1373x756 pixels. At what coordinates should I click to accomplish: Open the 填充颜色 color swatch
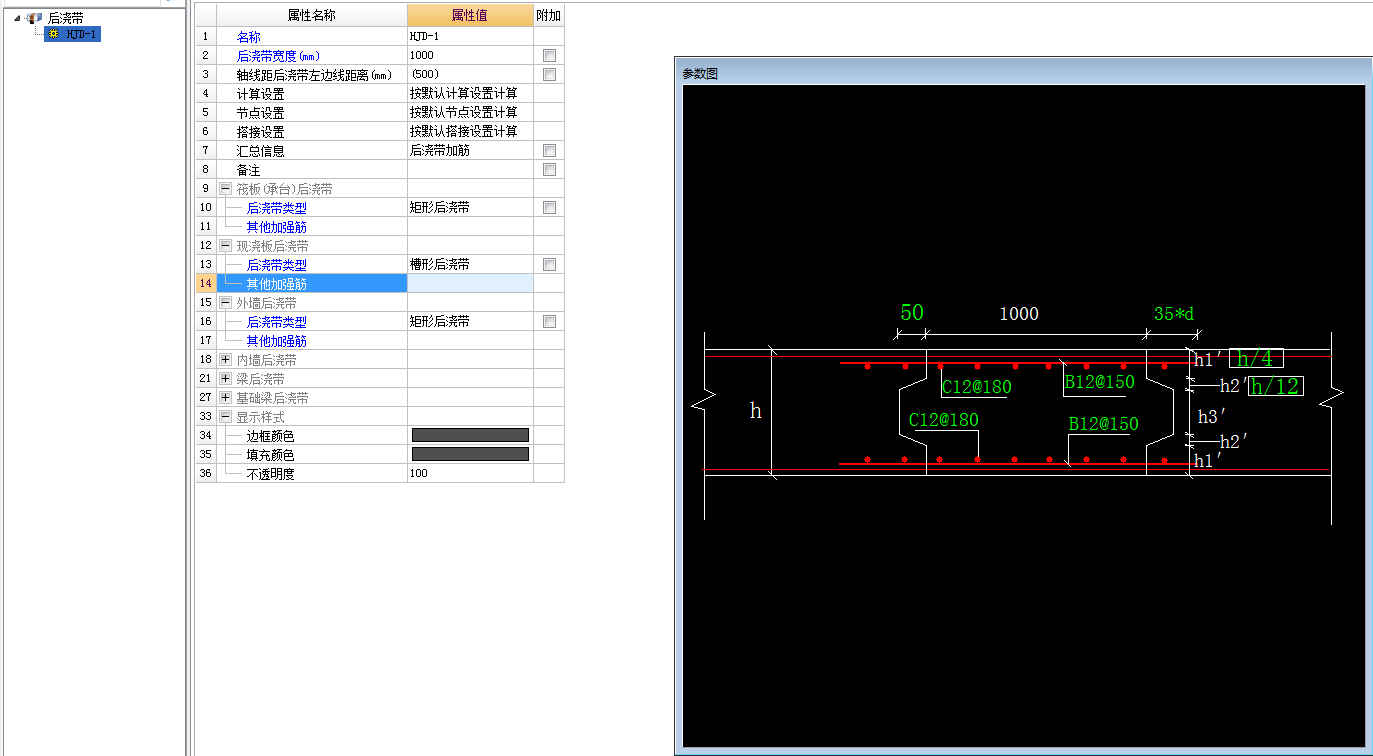pos(470,454)
